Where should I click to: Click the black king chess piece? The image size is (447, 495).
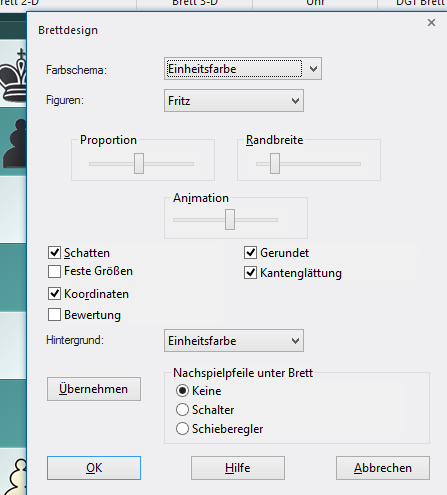point(13,75)
